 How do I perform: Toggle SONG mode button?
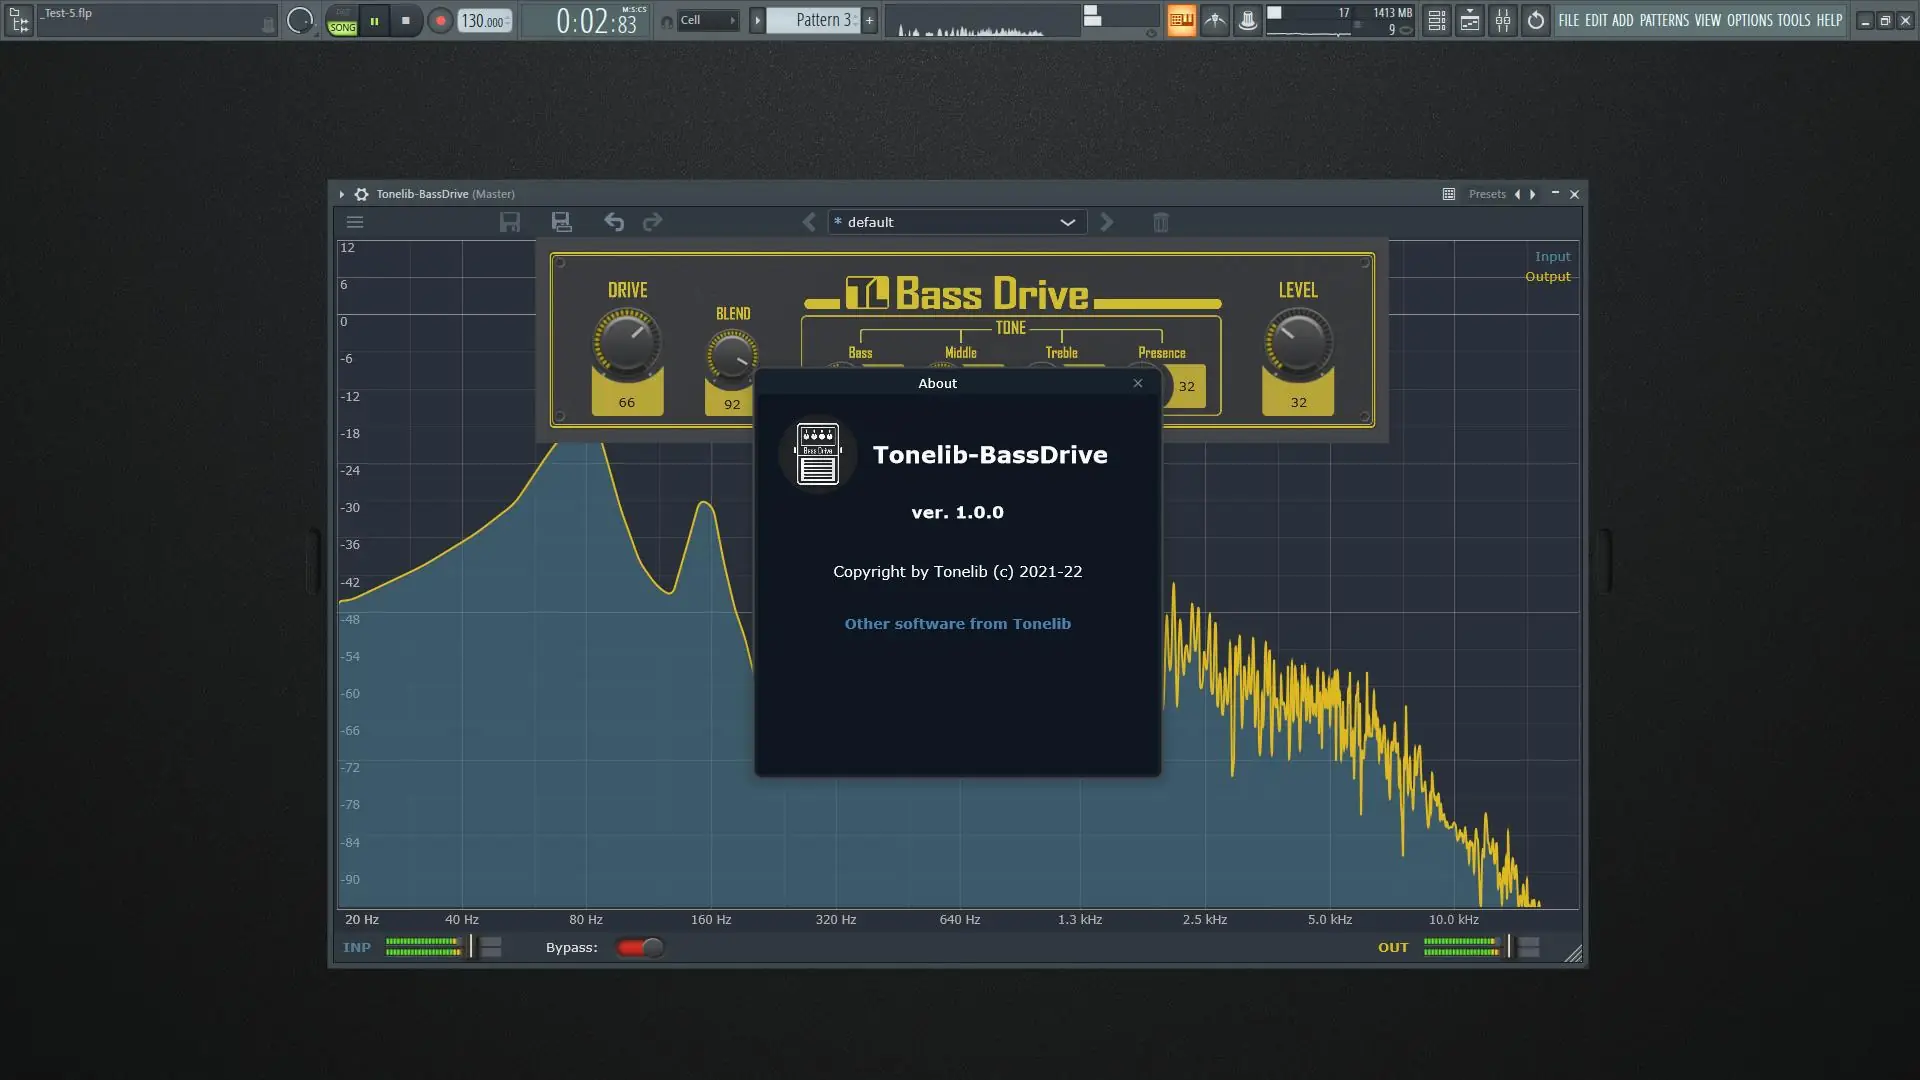(x=342, y=27)
